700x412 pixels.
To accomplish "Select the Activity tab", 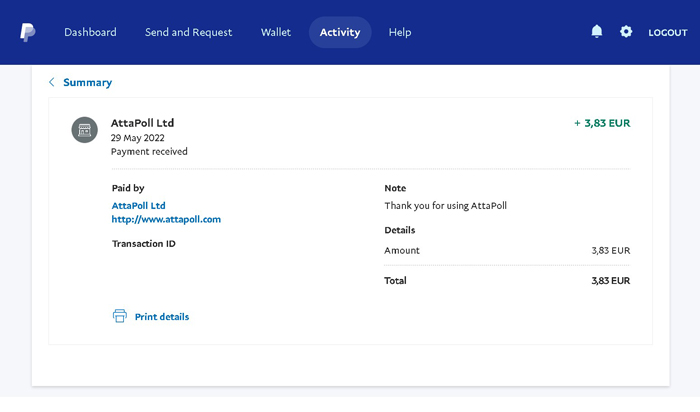I will tap(340, 32).
